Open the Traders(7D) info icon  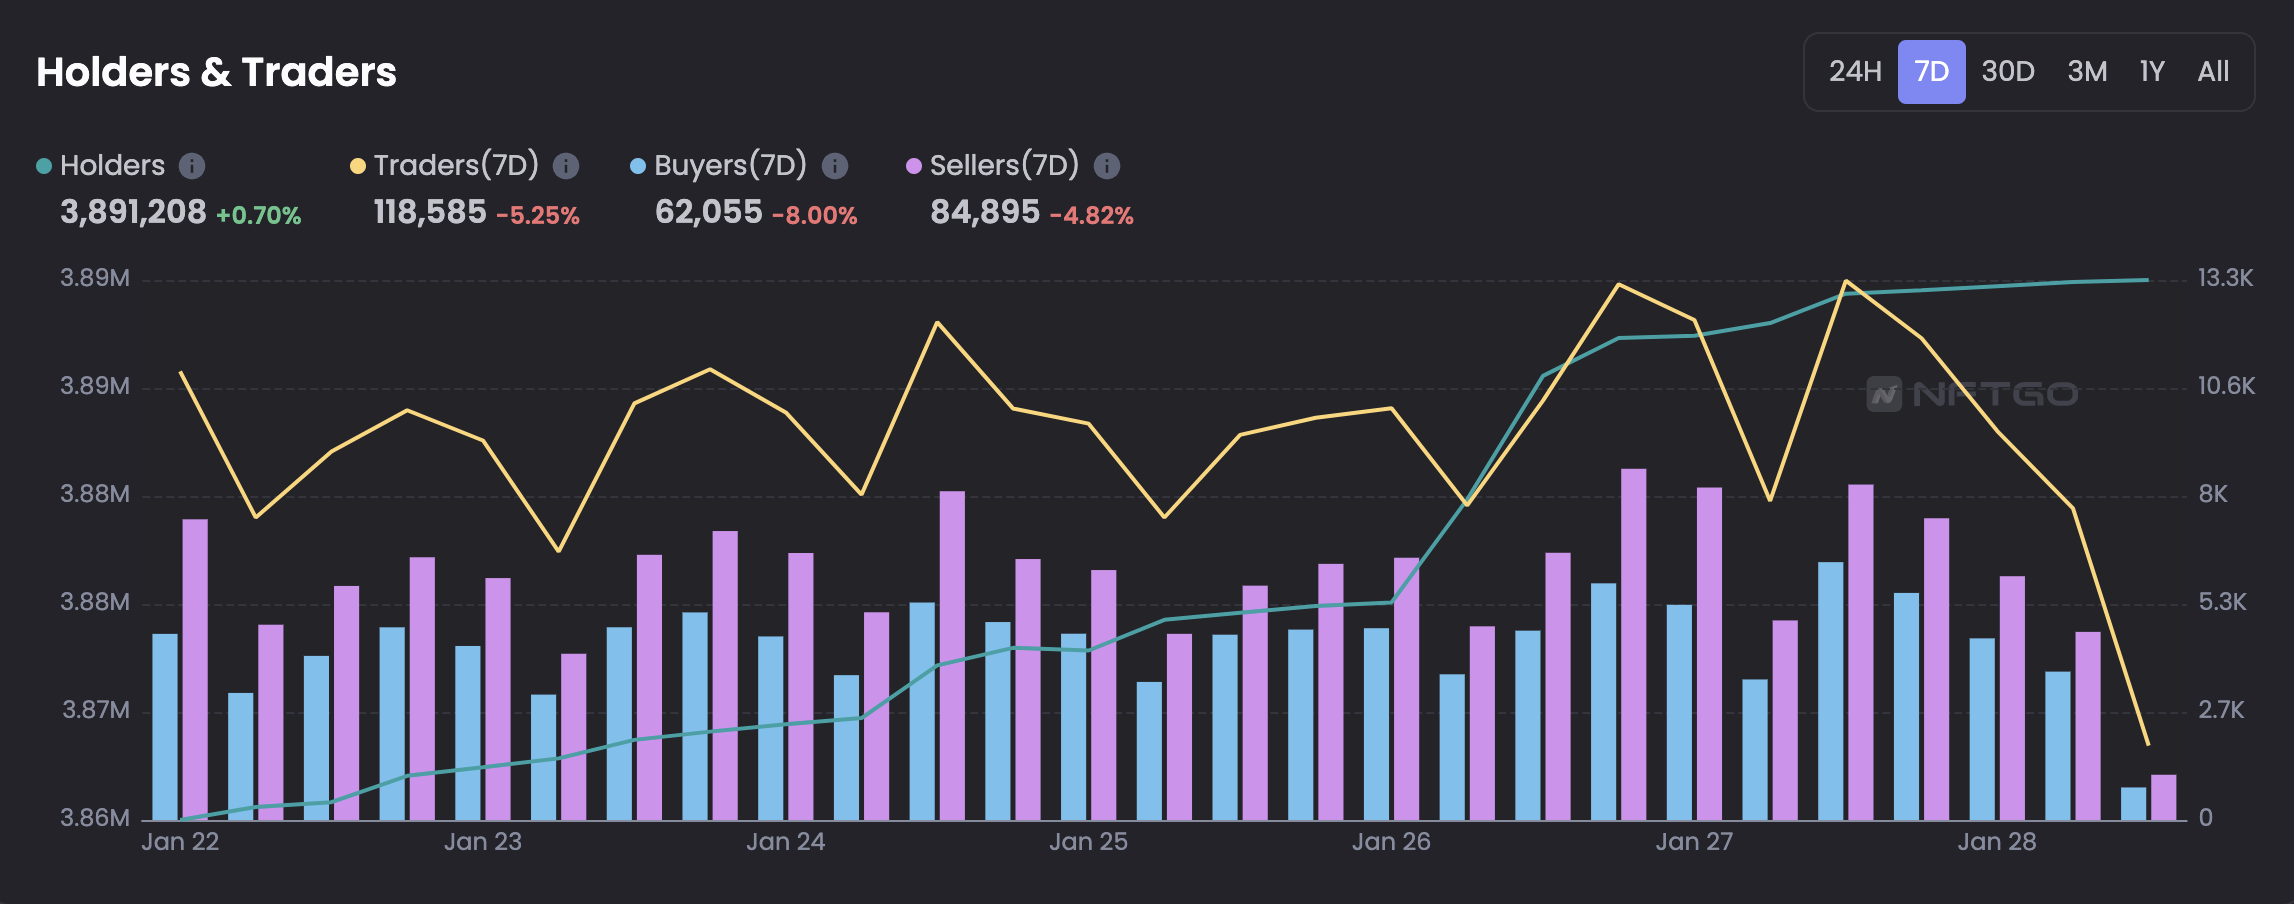566,166
